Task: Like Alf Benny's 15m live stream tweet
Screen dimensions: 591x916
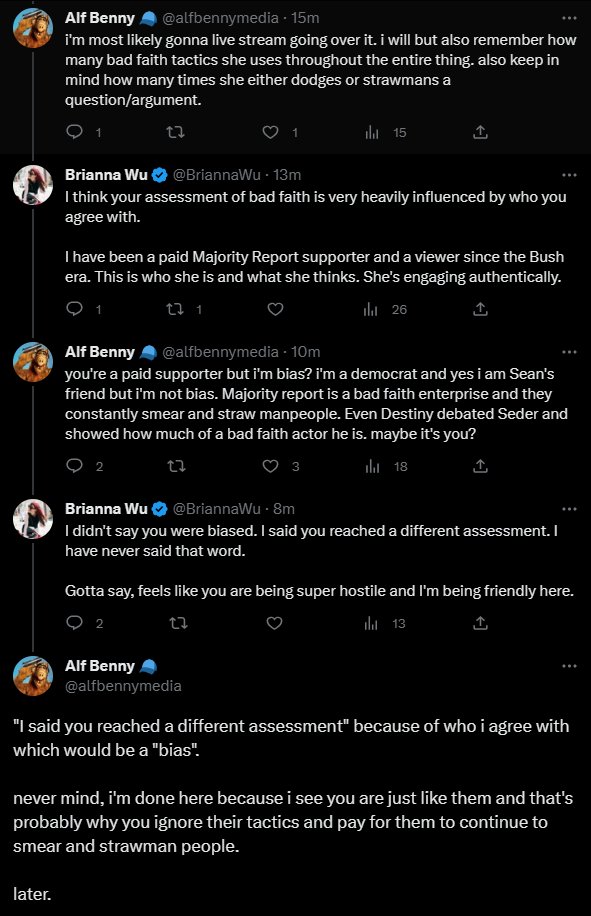Action: click(x=270, y=132)
